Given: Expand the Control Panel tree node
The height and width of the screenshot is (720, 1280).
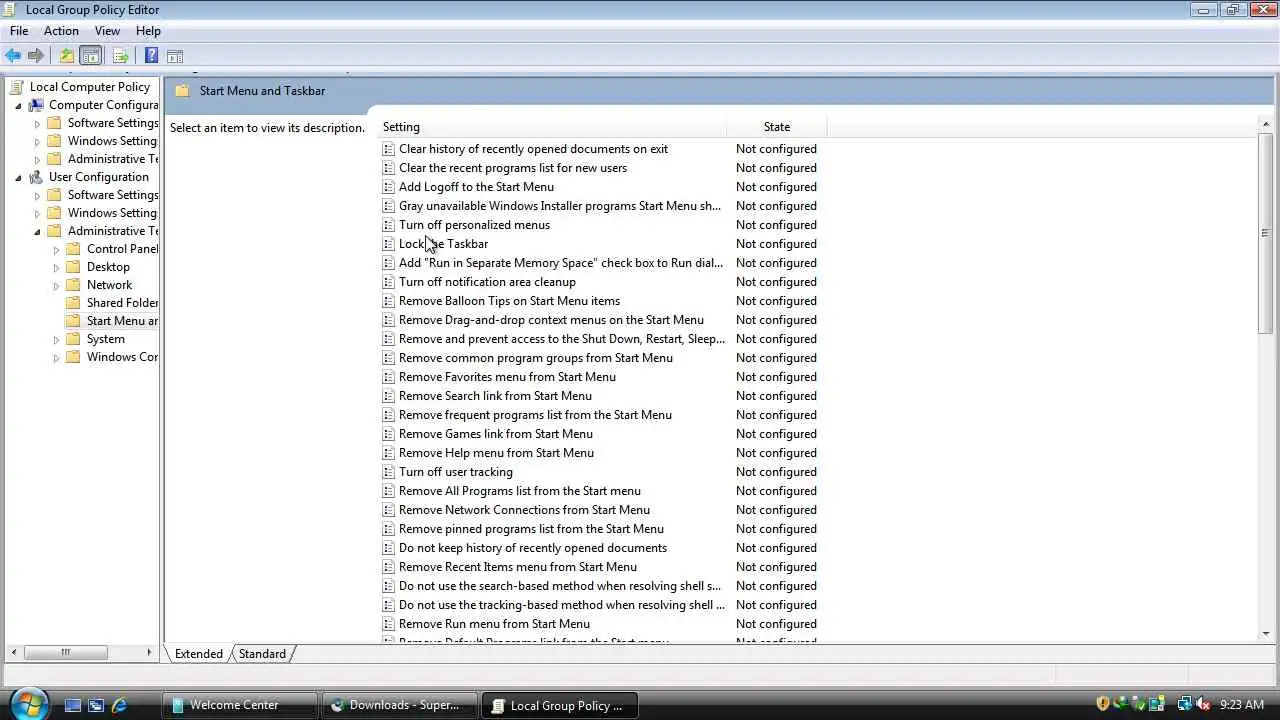Looking at the screenshot, I should pos(57,249).
